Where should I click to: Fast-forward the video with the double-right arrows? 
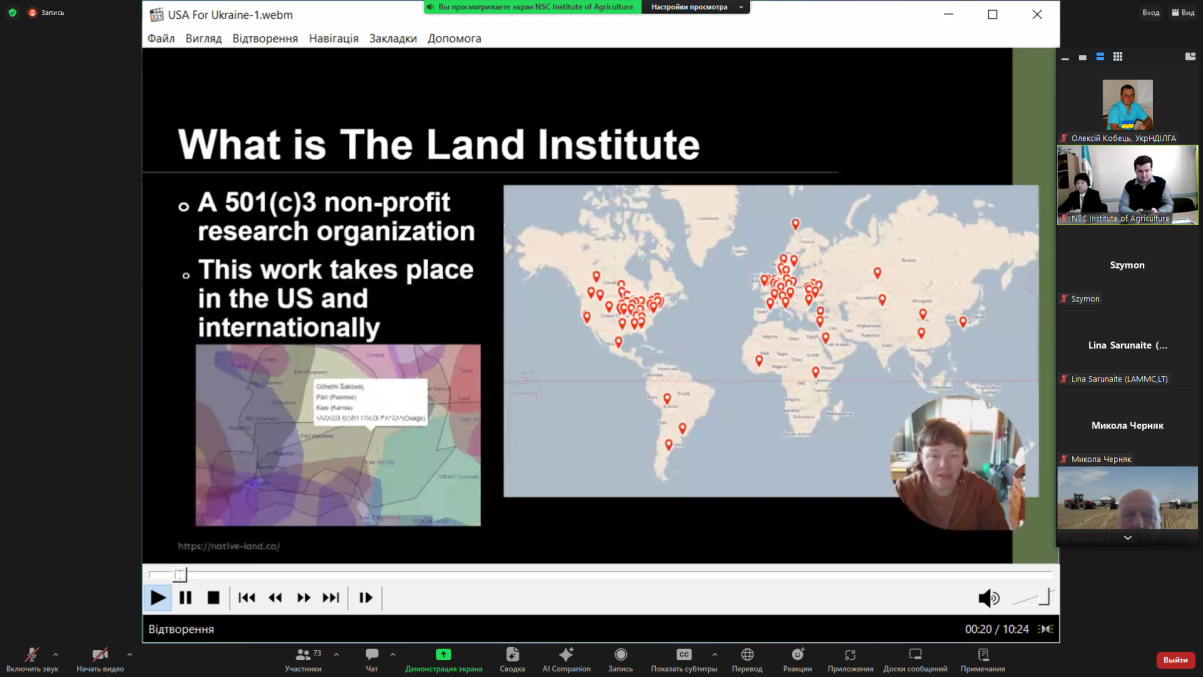pyautogui.click(x=303, y=598)
